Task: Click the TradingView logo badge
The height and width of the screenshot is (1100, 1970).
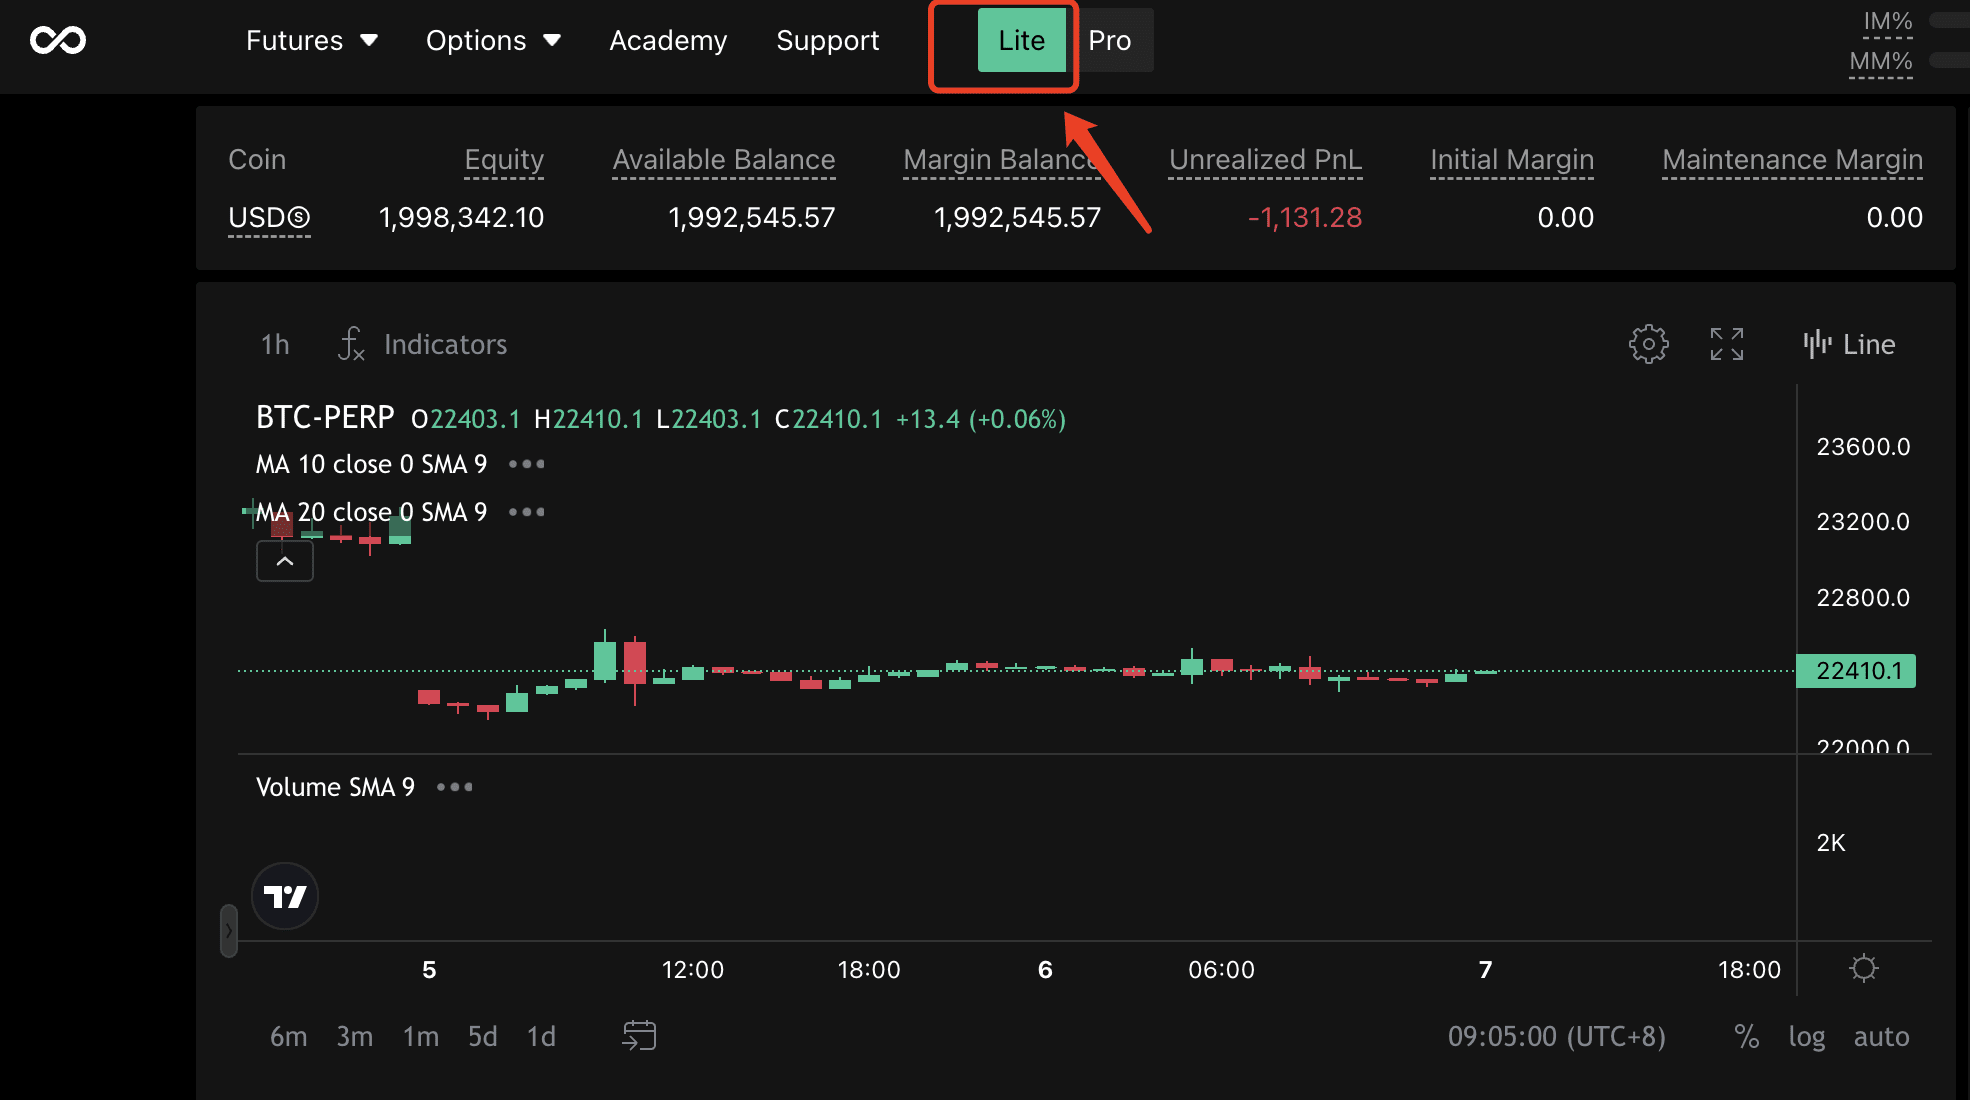Action: click(285, 896)
